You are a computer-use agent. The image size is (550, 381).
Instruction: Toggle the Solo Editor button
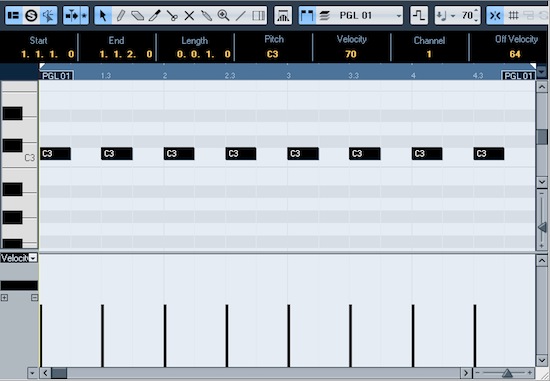point(31,16)
